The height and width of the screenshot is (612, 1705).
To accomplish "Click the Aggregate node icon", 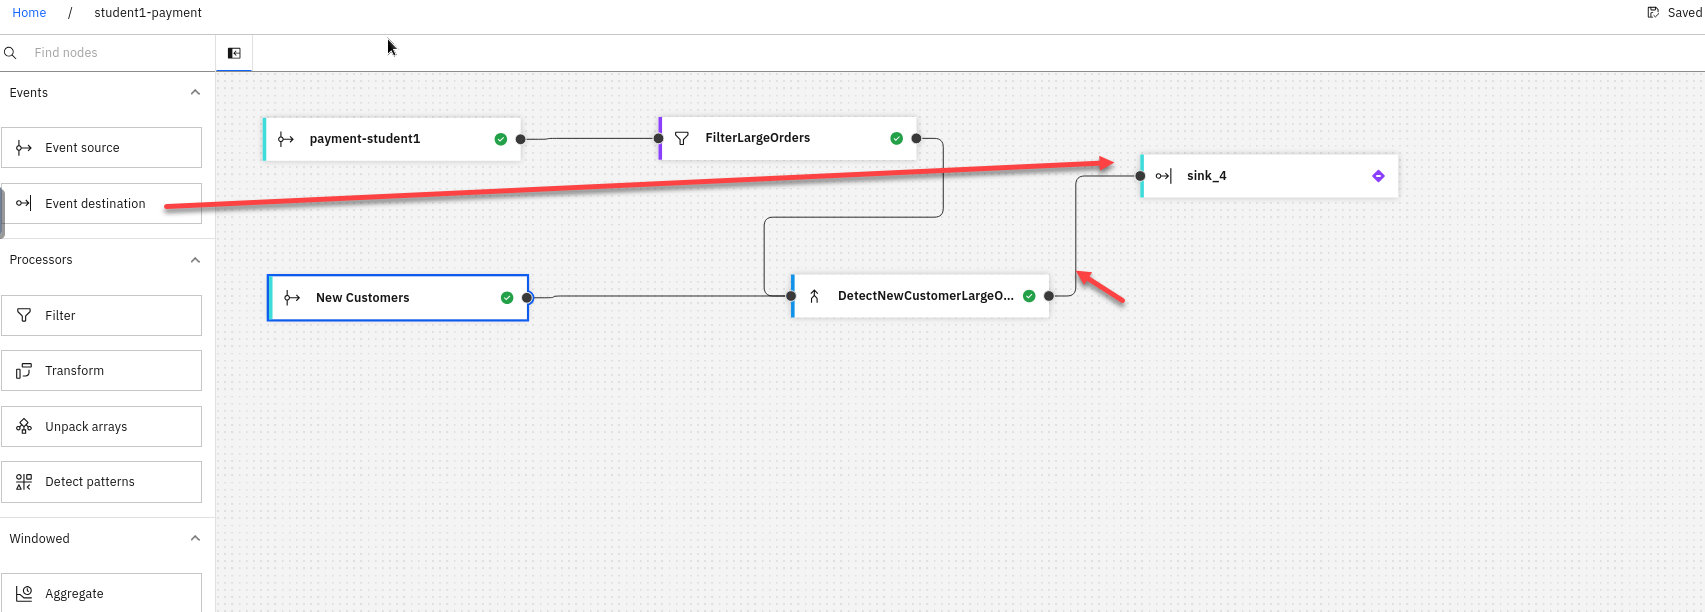I will [24, 593].
